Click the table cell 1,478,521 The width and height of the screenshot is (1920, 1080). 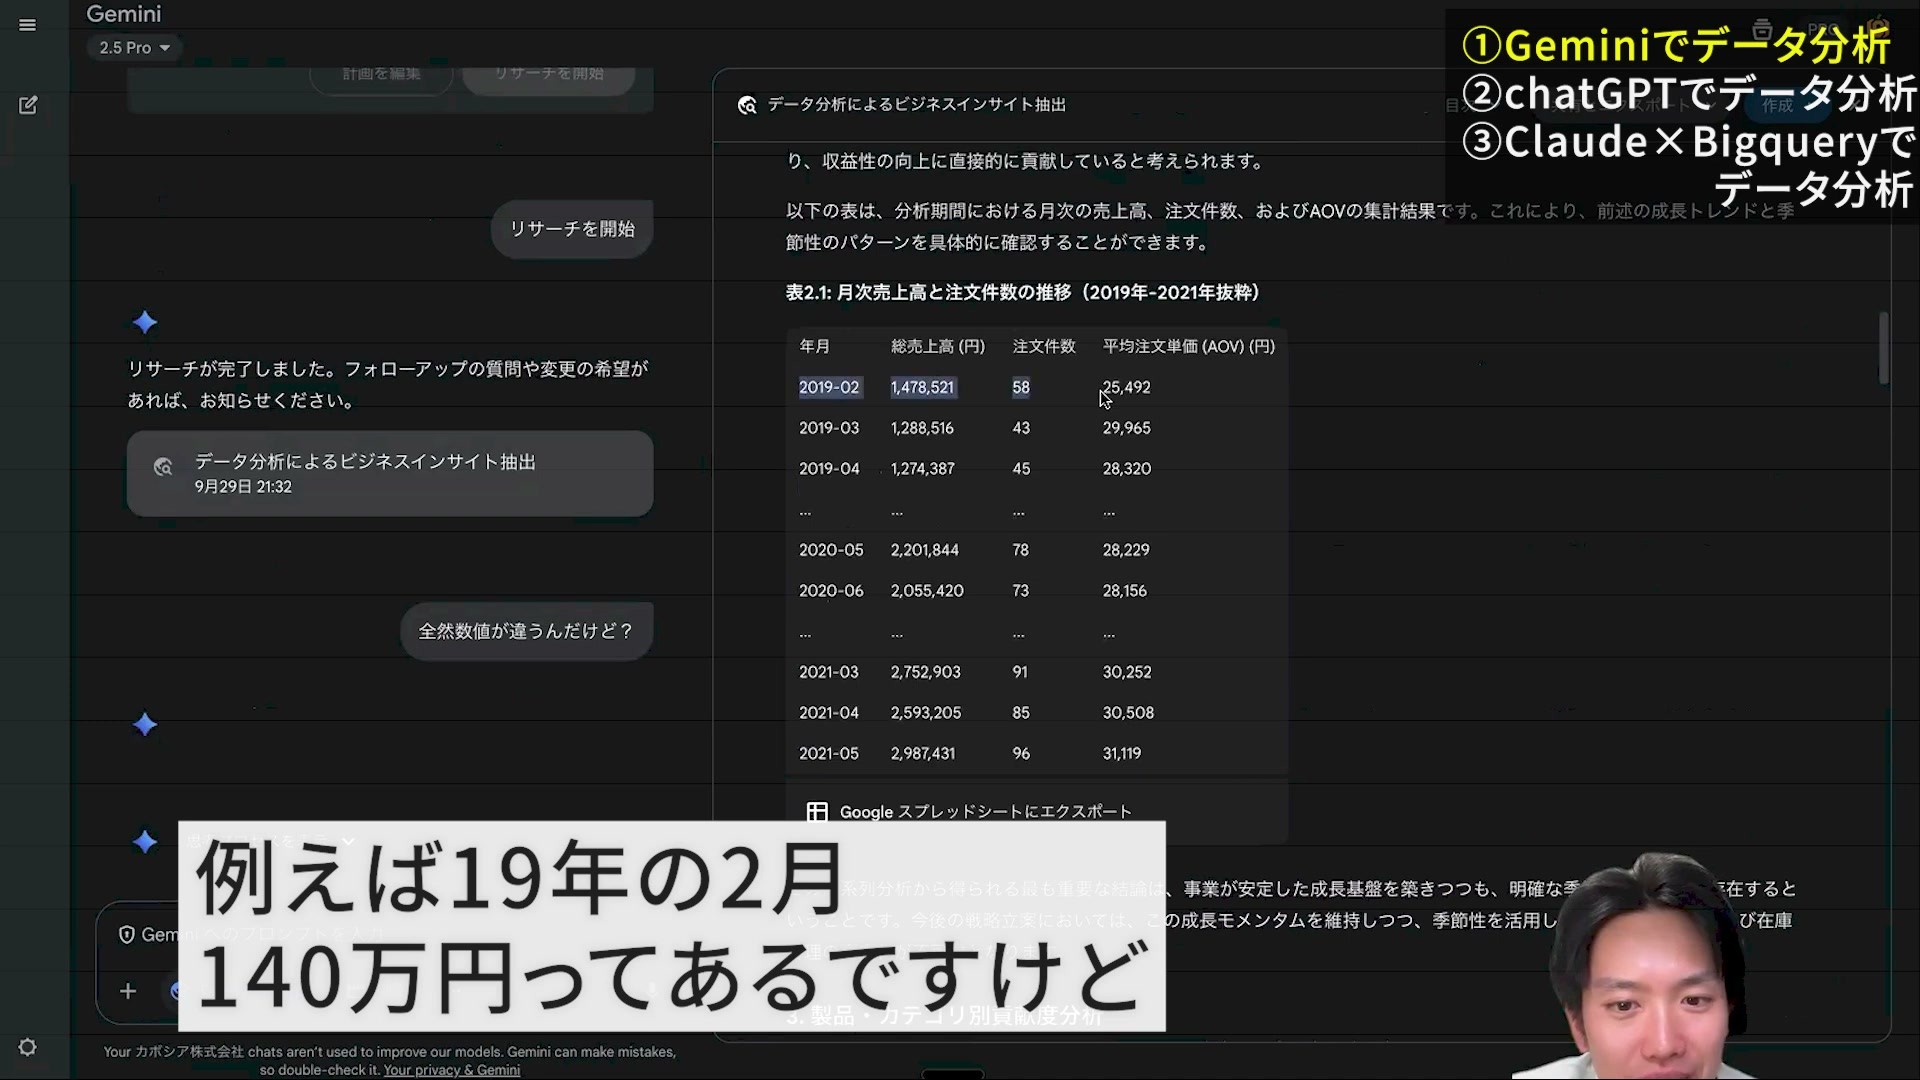[x=922, y=387]
